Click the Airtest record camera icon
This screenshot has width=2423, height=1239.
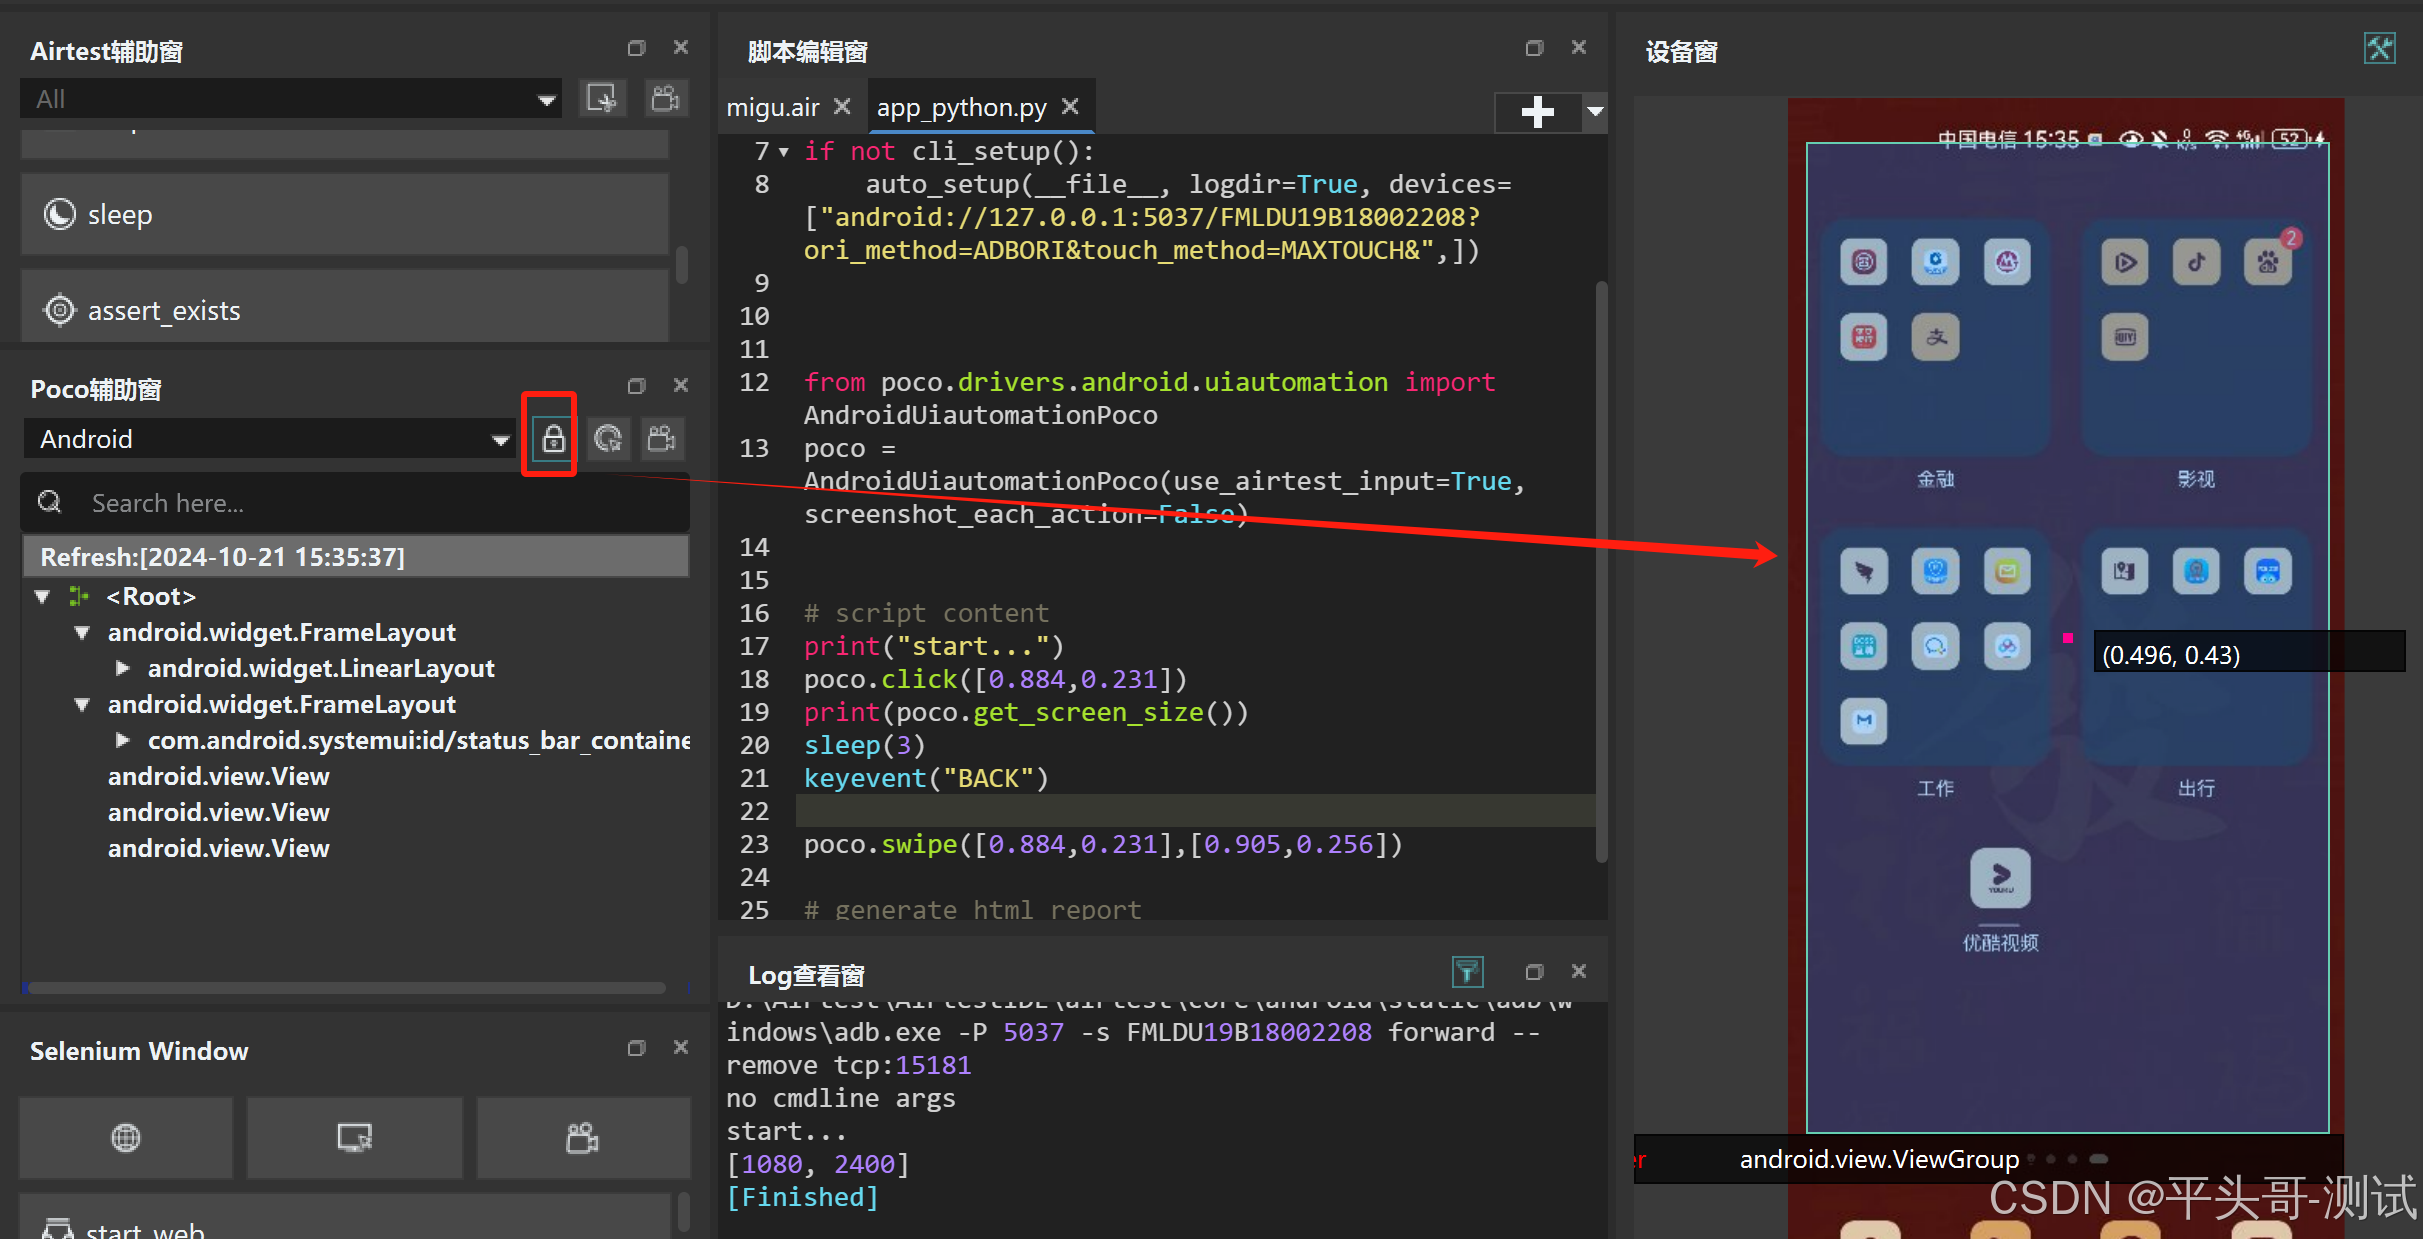[x=665, y=98]
